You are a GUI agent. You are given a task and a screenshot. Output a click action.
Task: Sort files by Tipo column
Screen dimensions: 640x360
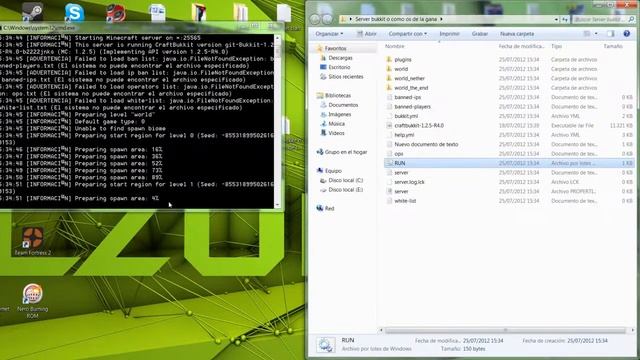[556, 46]
